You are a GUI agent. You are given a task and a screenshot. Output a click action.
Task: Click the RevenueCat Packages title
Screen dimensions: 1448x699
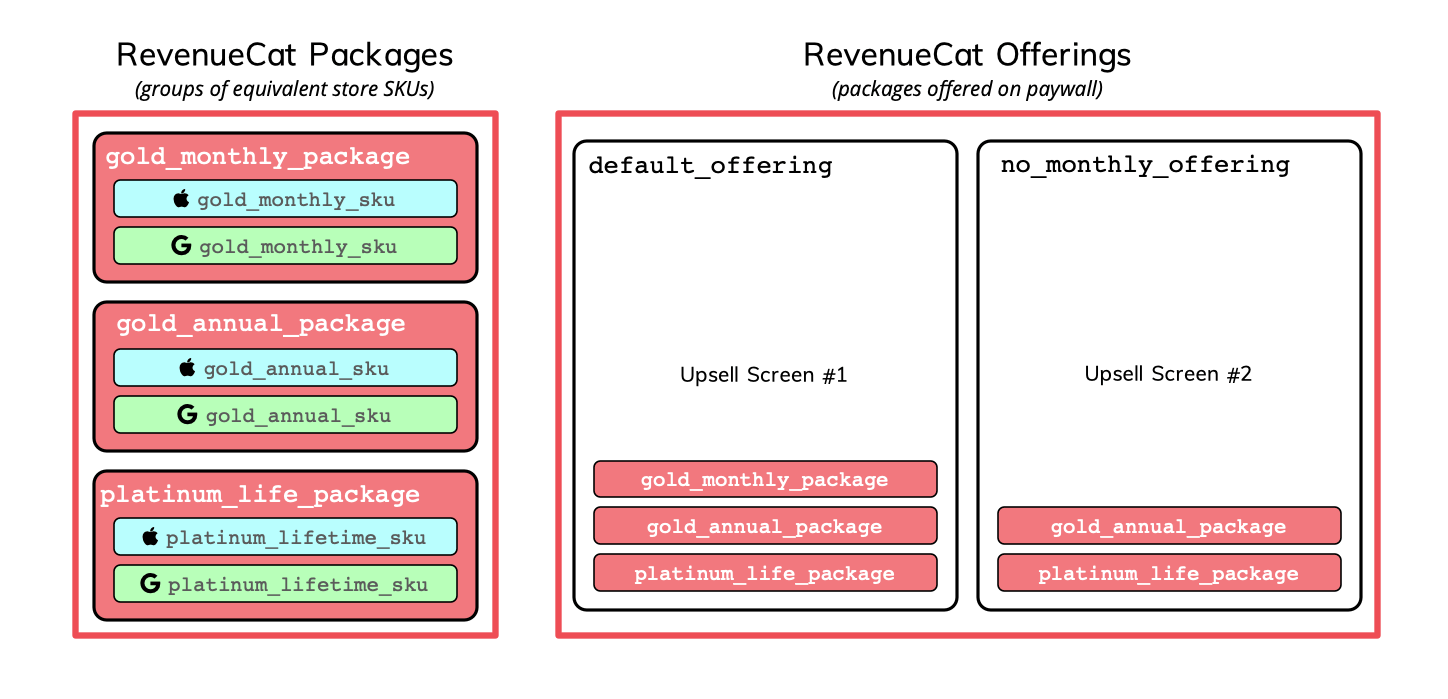pos(285,54)
